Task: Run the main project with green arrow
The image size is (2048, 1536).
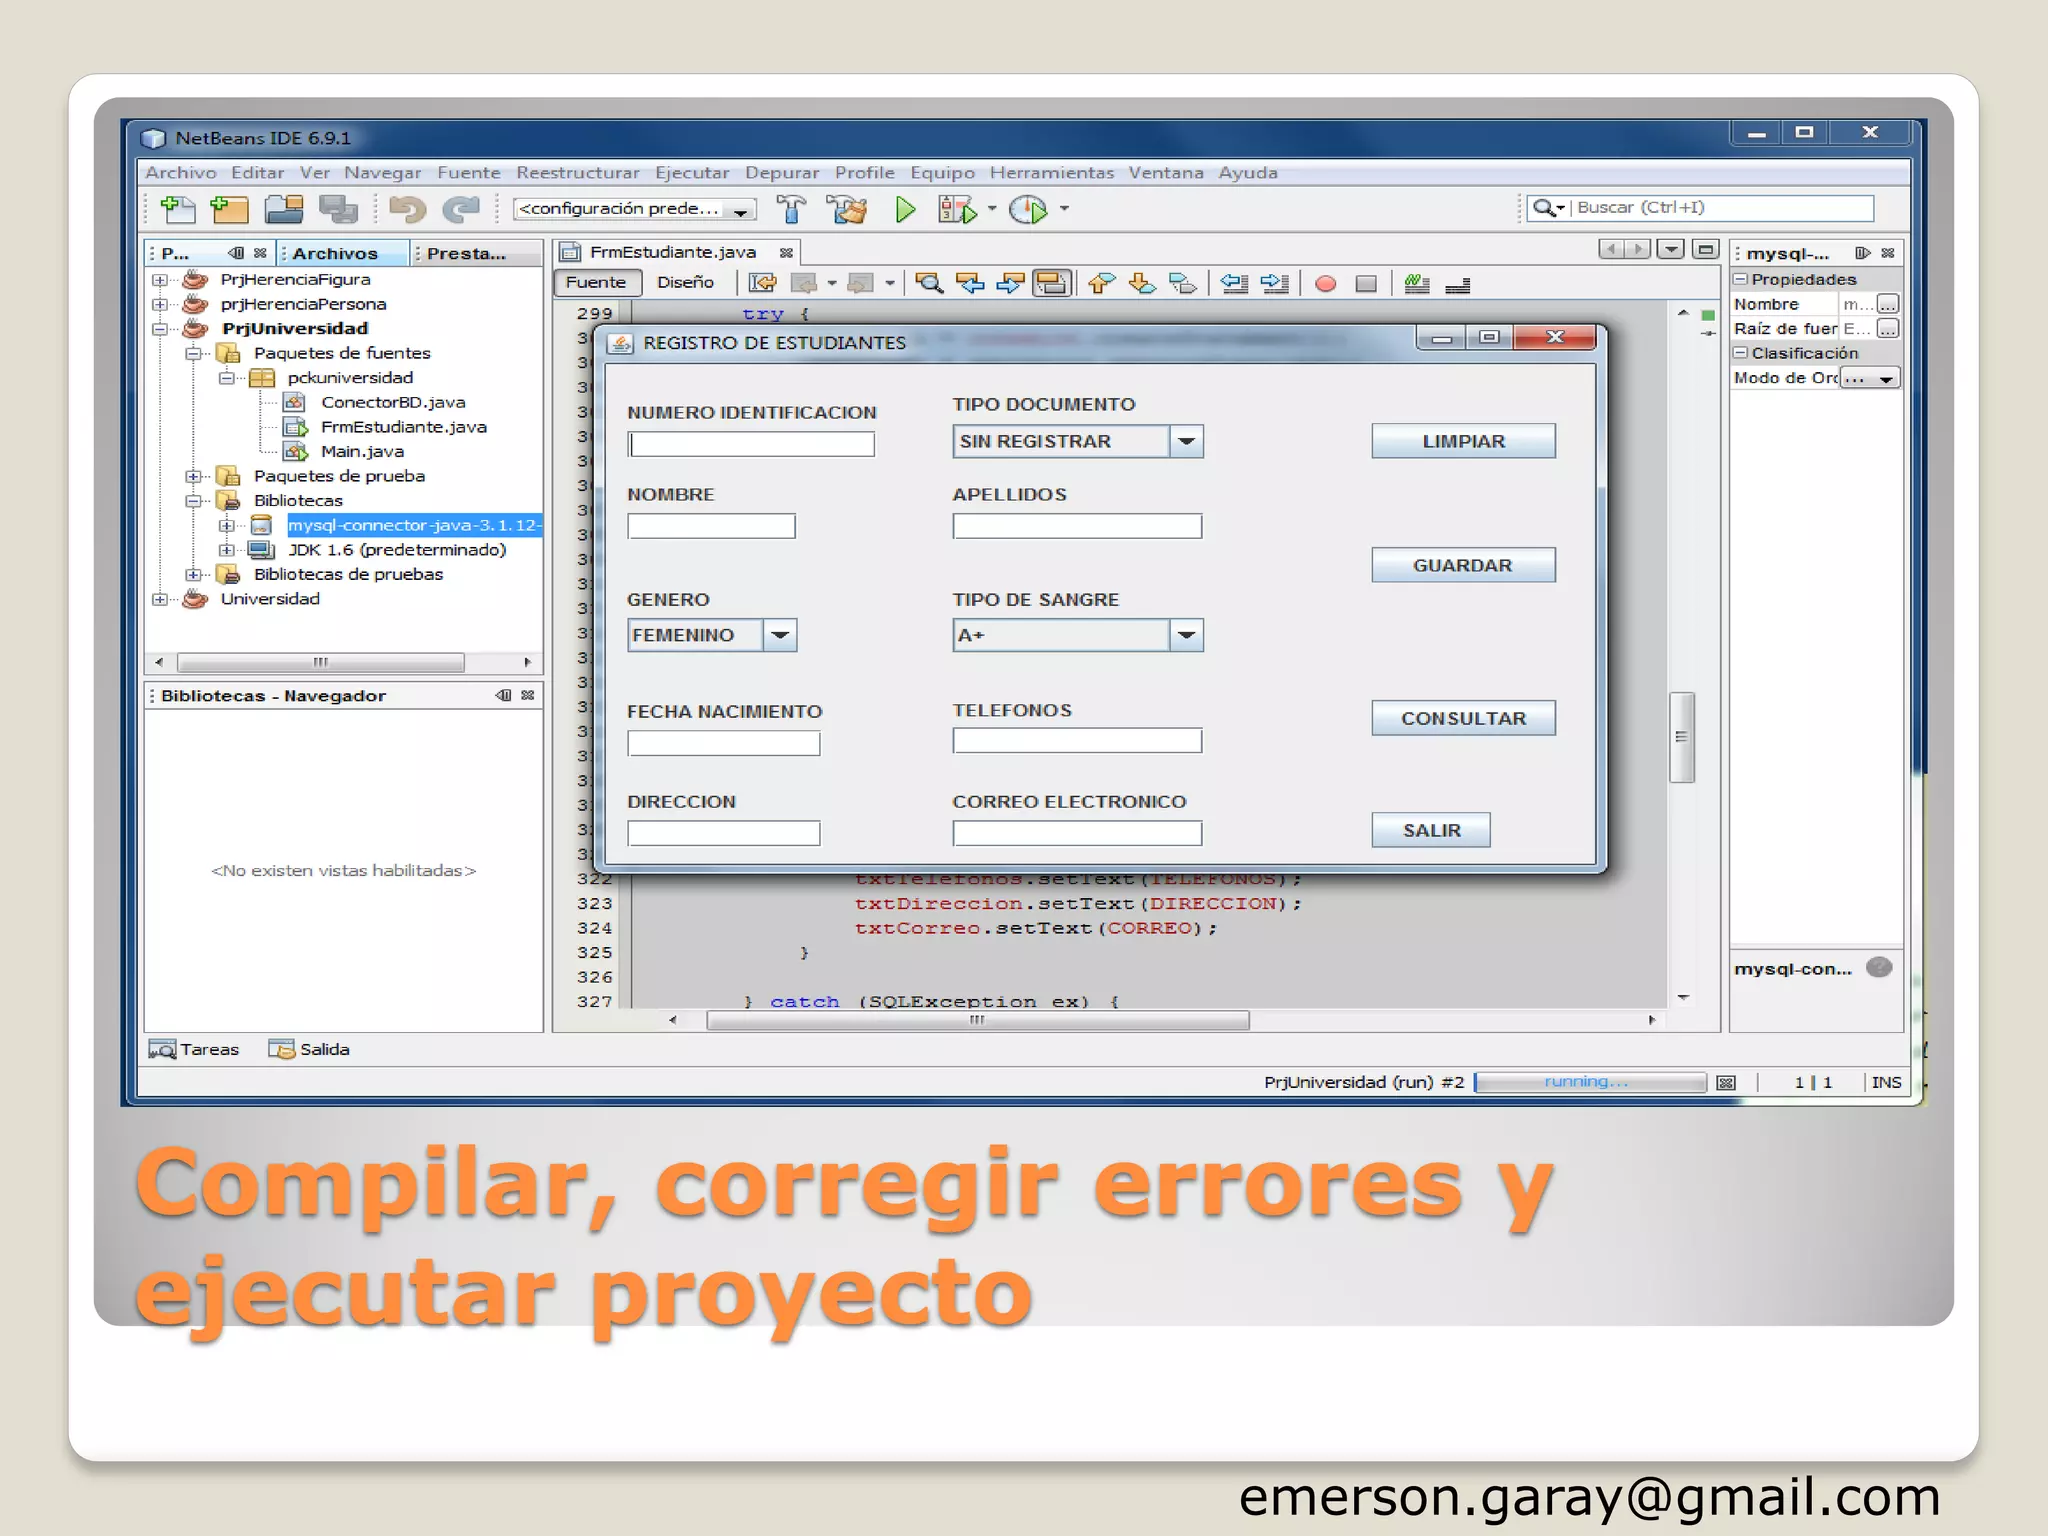Action: (905, 209)
